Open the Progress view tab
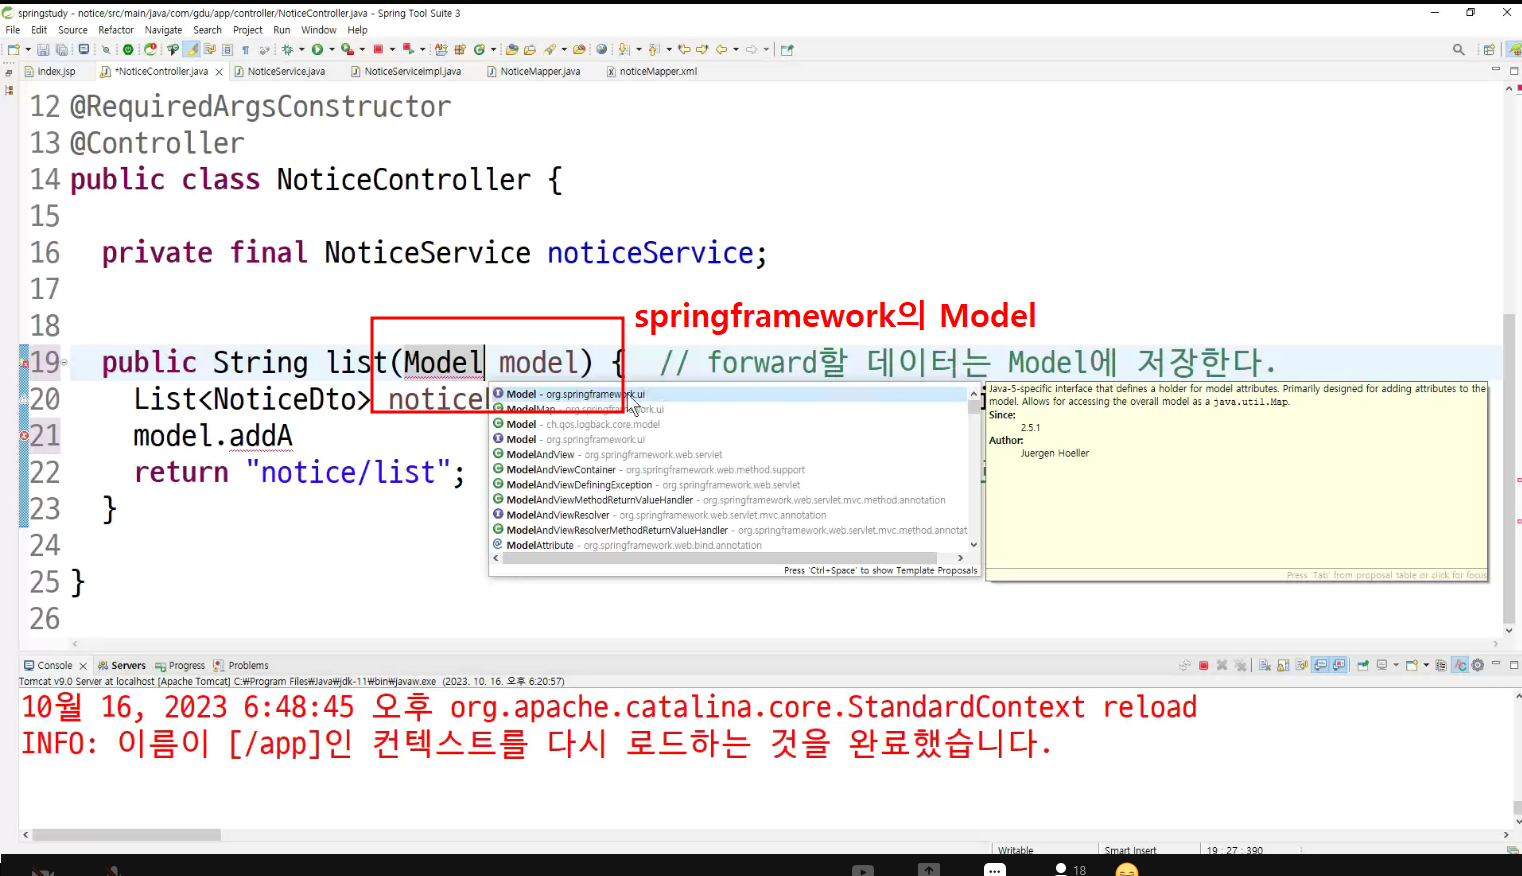Image resolution: width=1522 pixels, height=876 pixels. pyautogui.click(x=180, y=665)
